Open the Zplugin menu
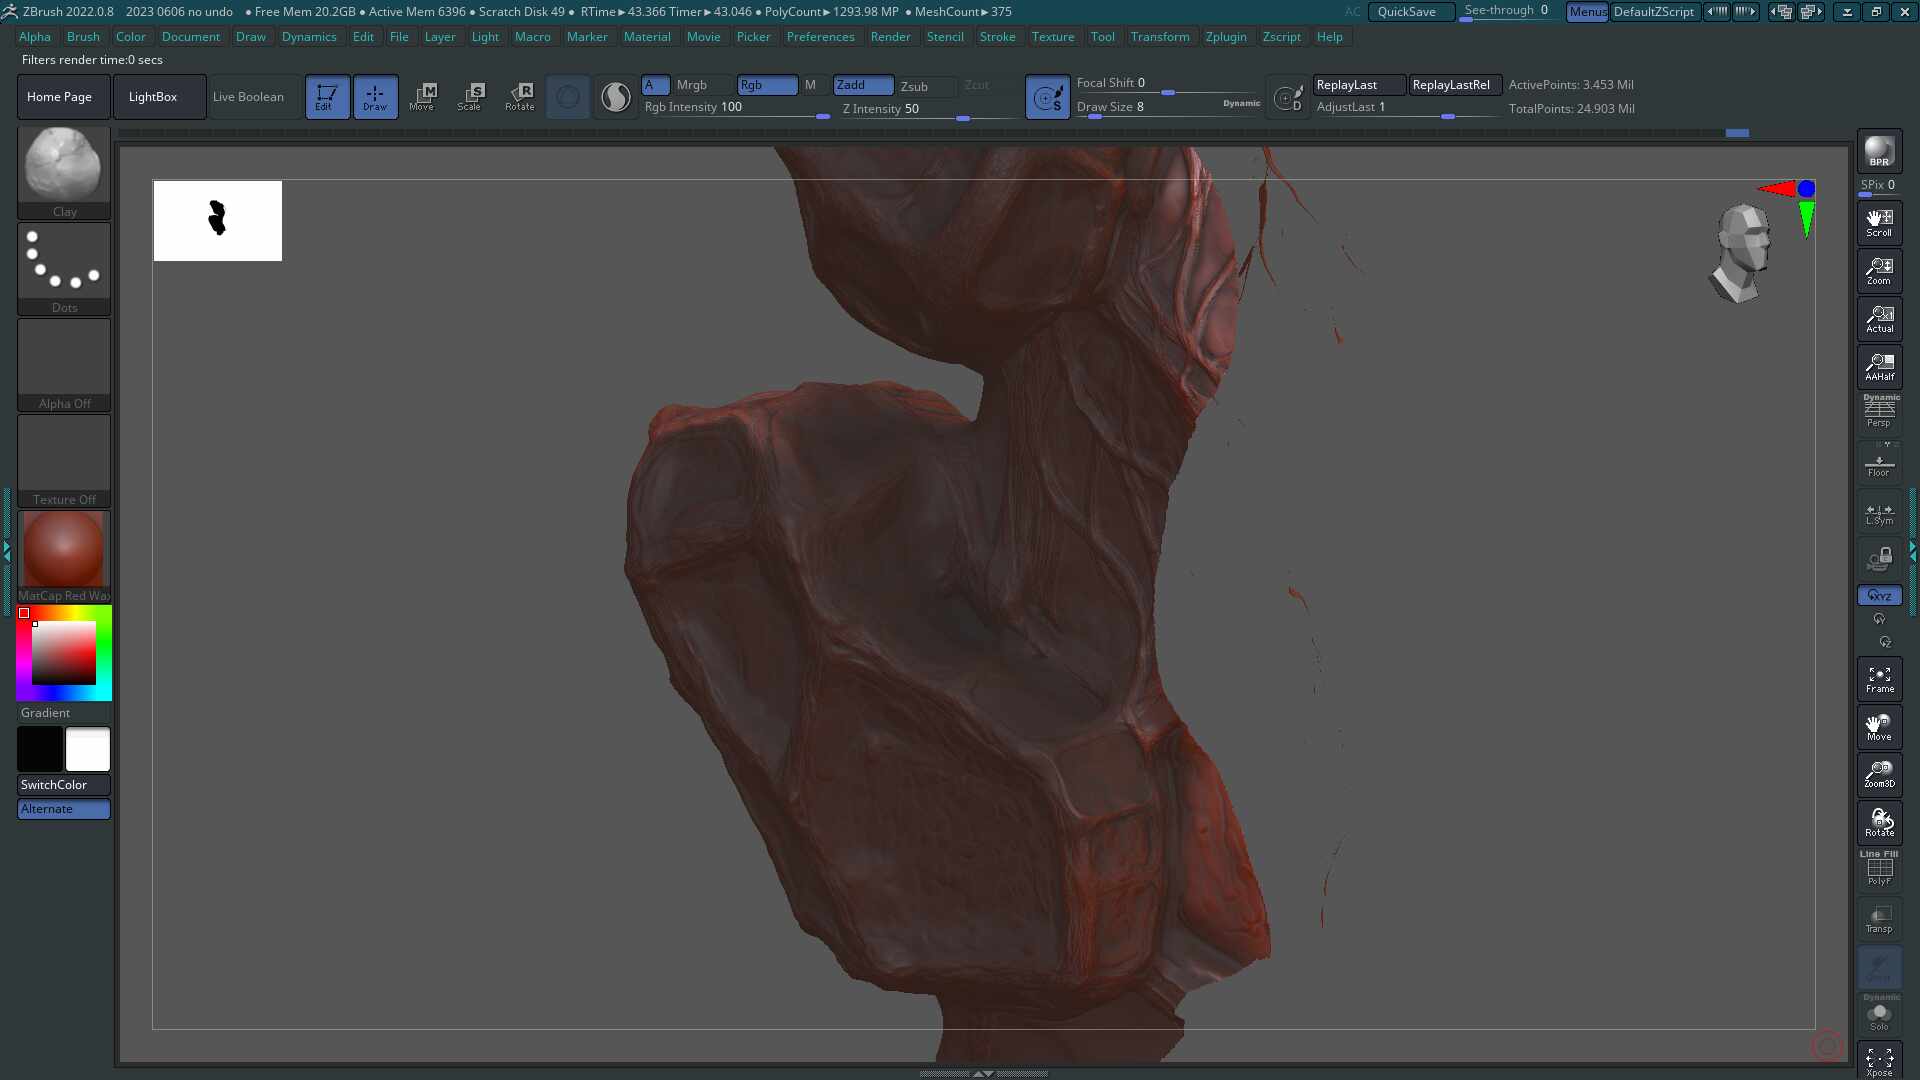Screen dimensions: 1920x1080 click(x=1225, y=37)
